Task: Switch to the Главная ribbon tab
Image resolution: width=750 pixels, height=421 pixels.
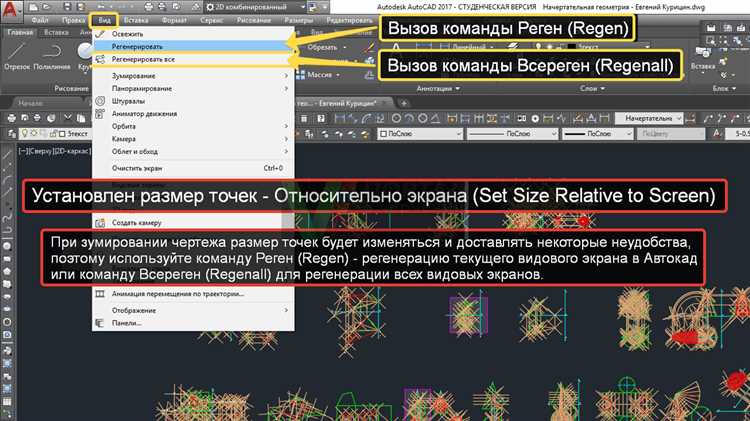Action: [20, 33]
